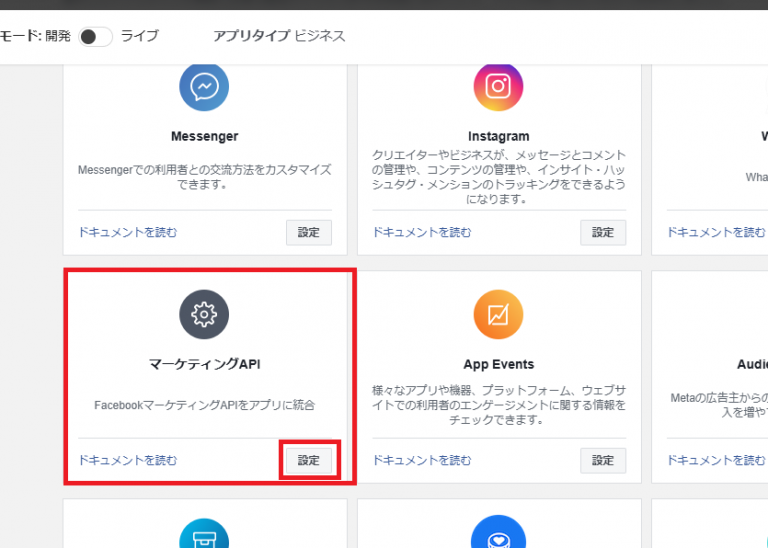
Task: Click the モード: 開発 label
Action: [x=35, y=36]
